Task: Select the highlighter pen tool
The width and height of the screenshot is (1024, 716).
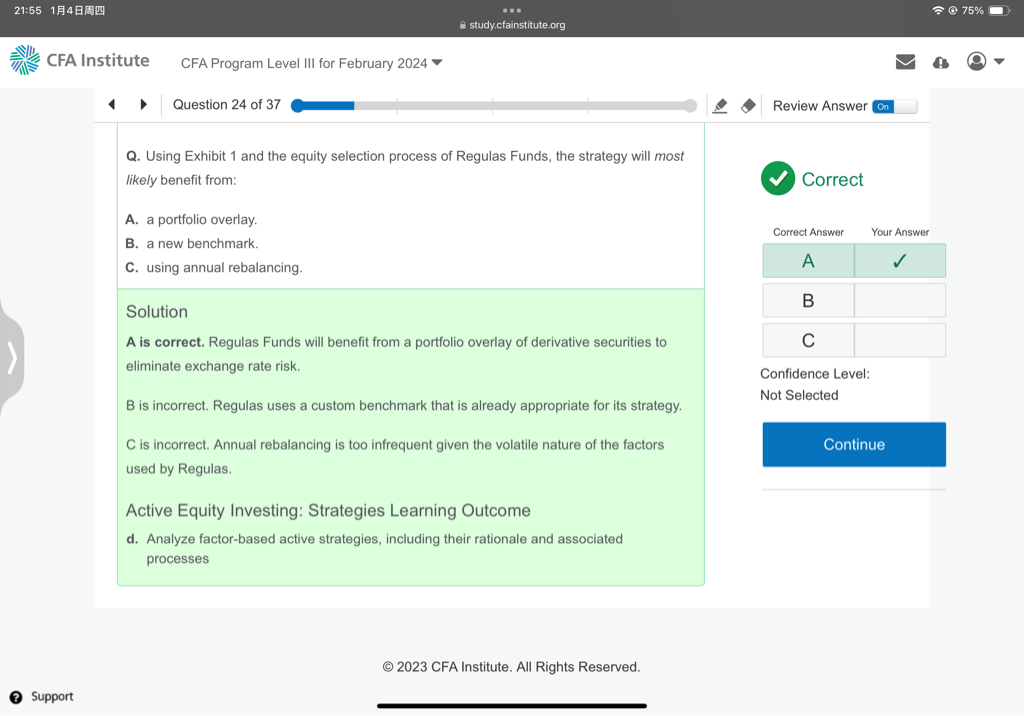Action: pos(719,106)
